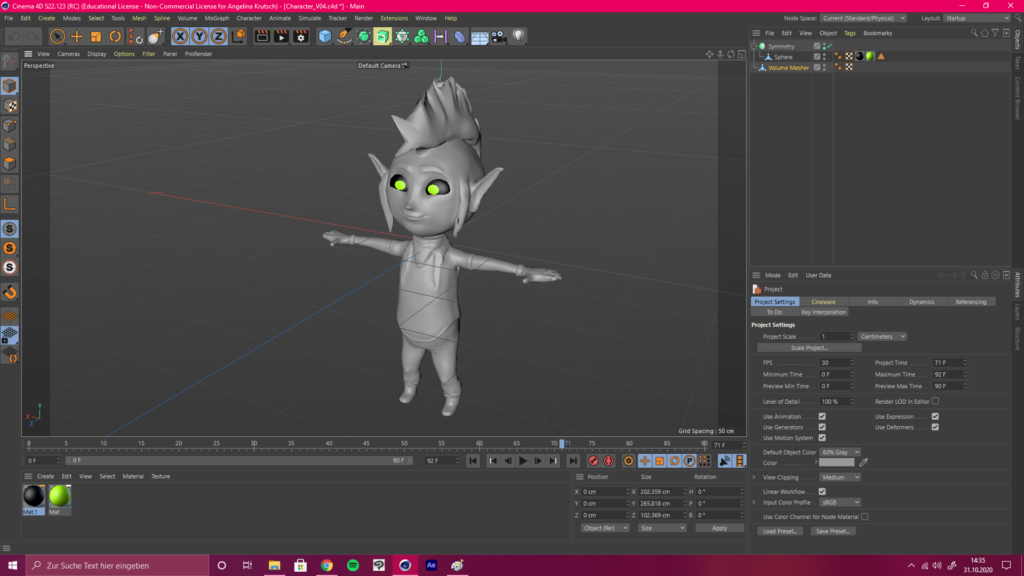Screen dimensions: 1024x576
Task: Open the MoGraph menu
Action: coord(216,18)
